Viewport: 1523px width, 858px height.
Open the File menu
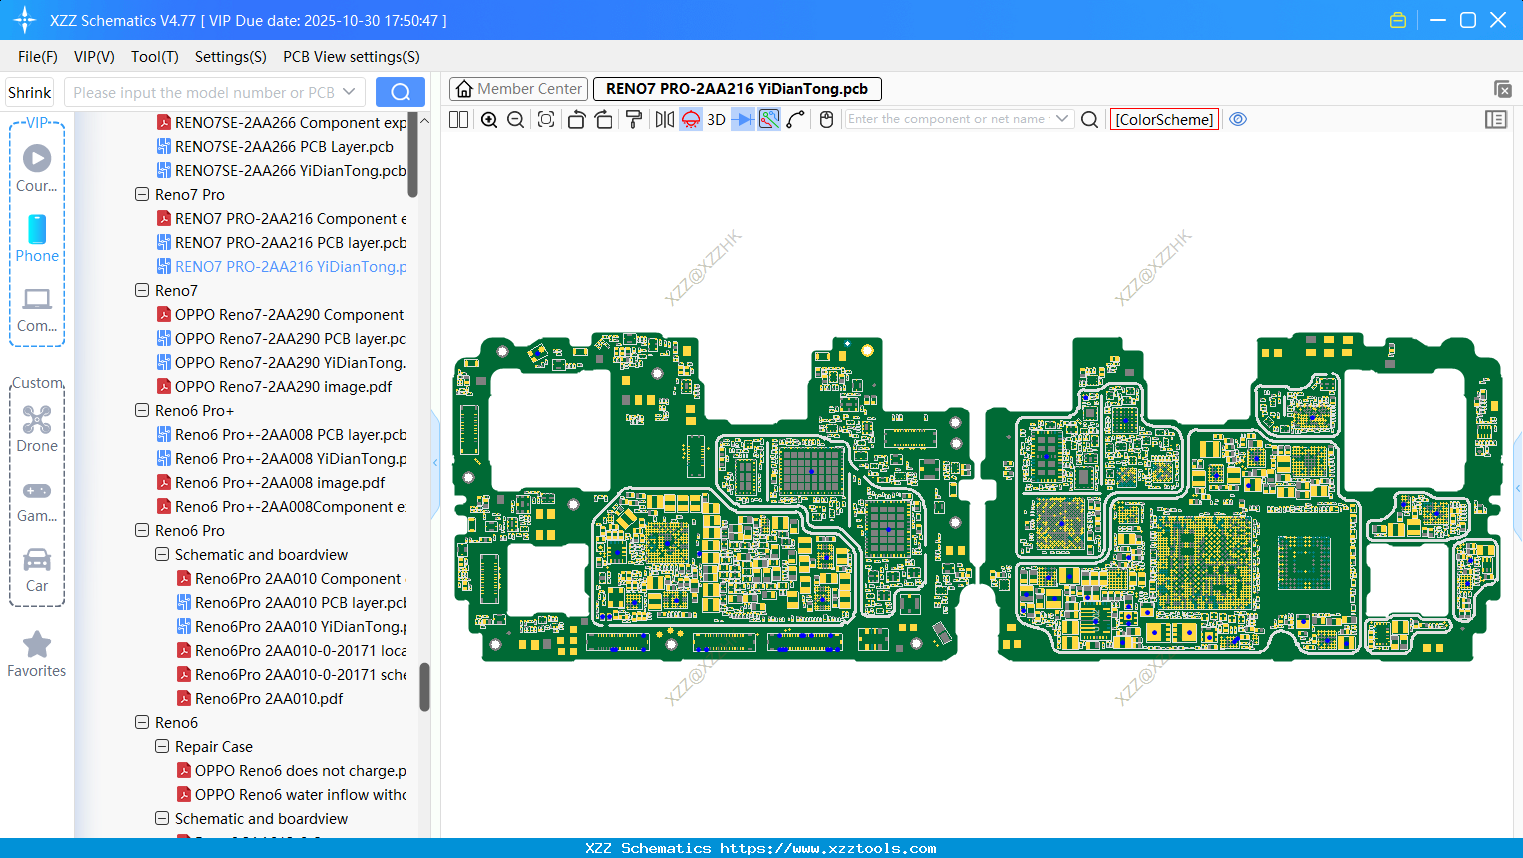click(x=38, y=57)
